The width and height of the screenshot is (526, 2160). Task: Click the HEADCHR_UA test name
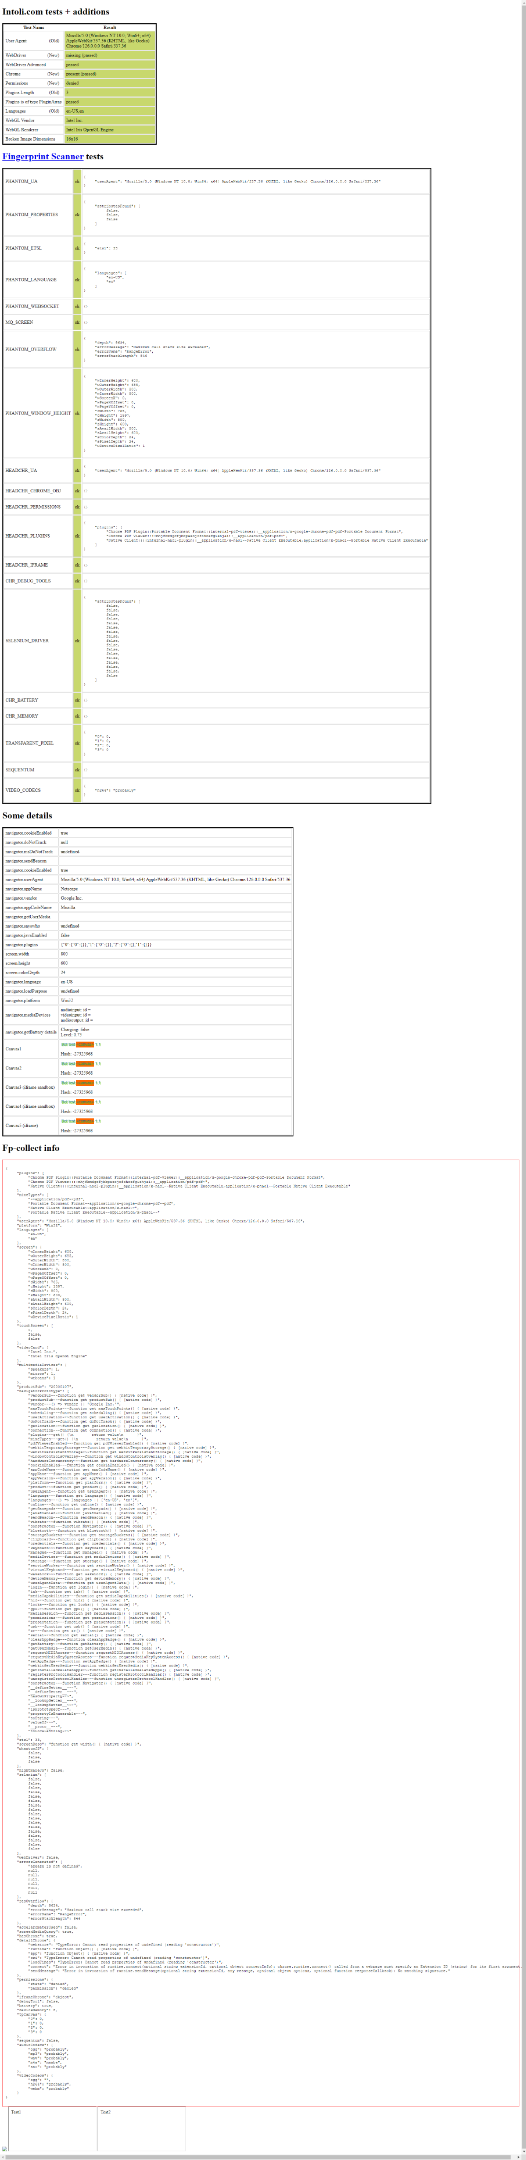pos(22,470)
